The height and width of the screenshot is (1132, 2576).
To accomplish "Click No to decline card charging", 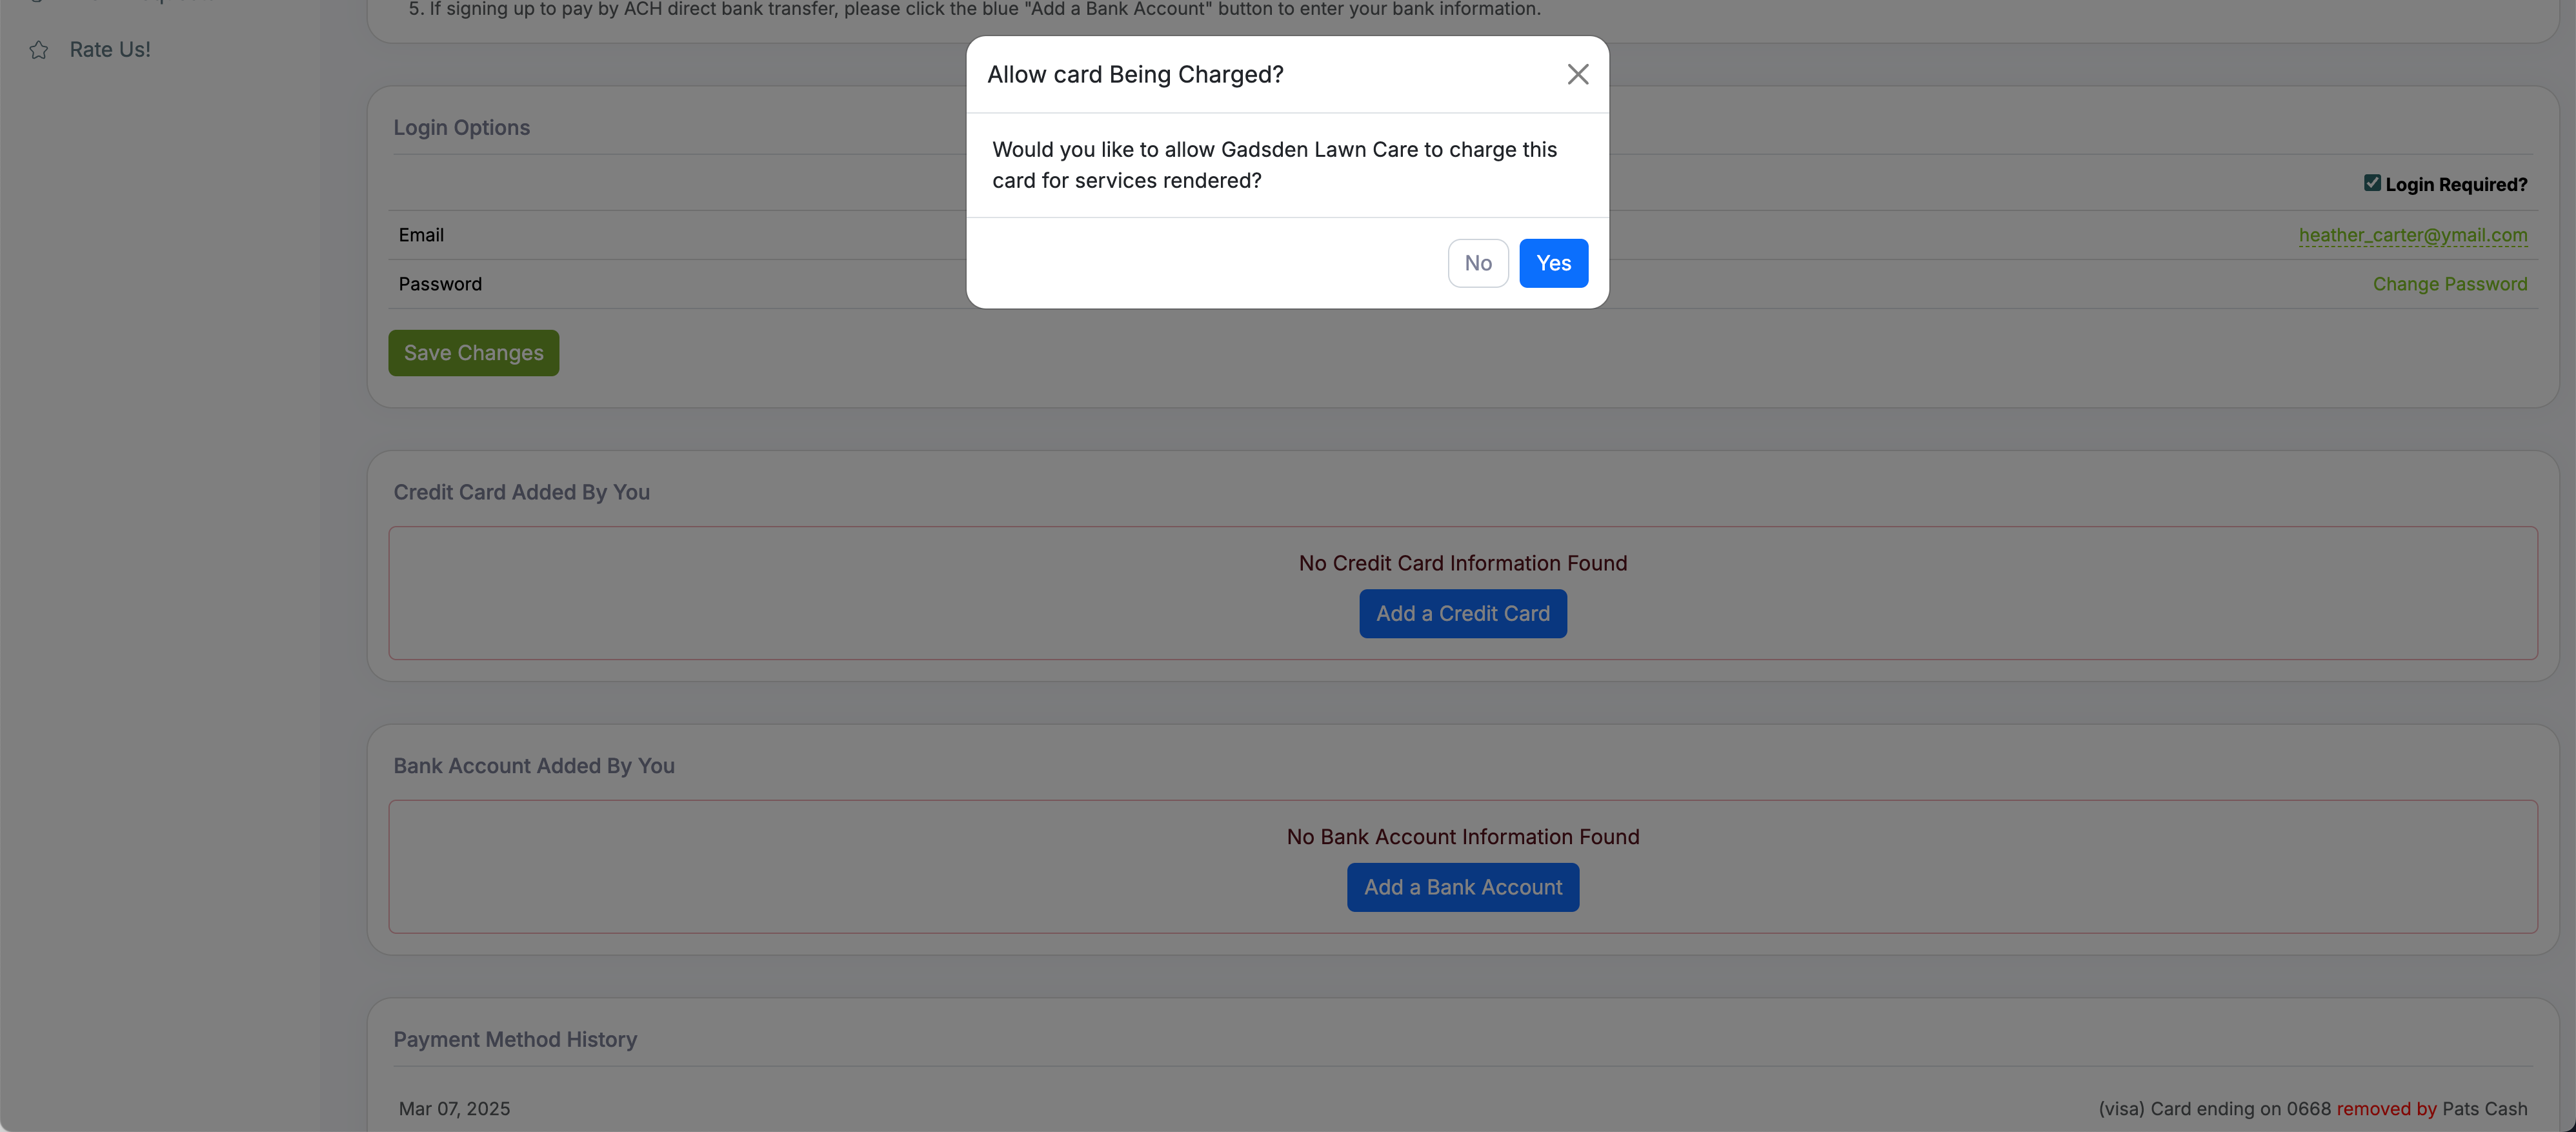I will coord(1478,262).
